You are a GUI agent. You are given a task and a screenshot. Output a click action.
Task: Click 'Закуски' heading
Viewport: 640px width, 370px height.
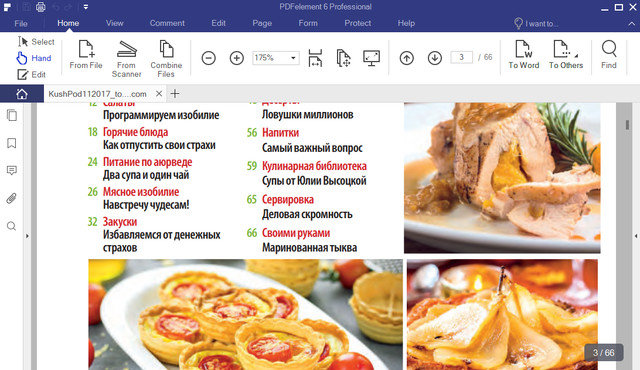point(120,222)
